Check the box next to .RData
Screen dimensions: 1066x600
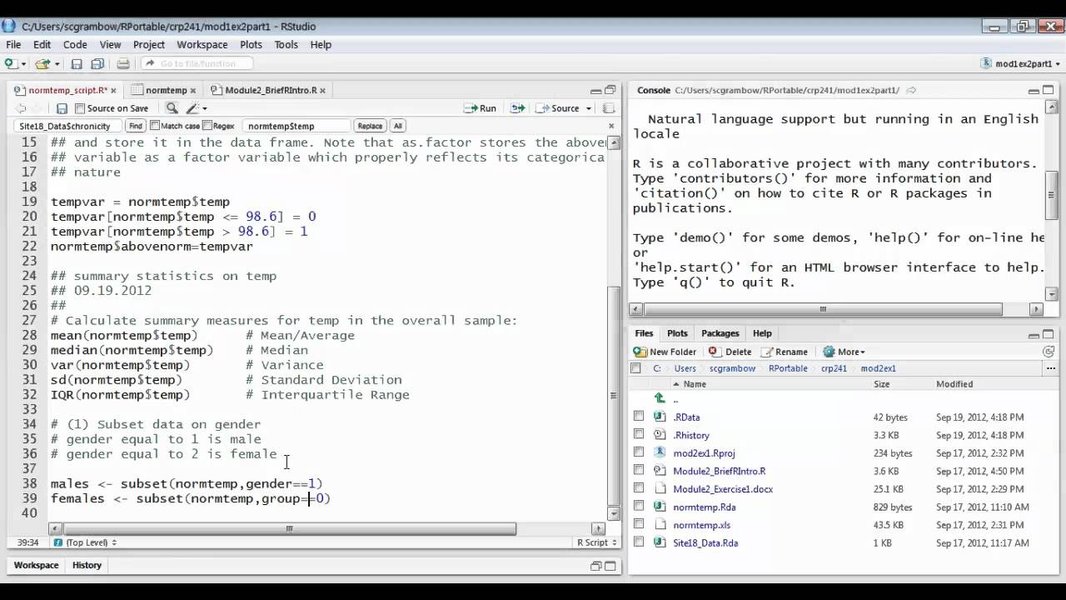pos(638,416)
